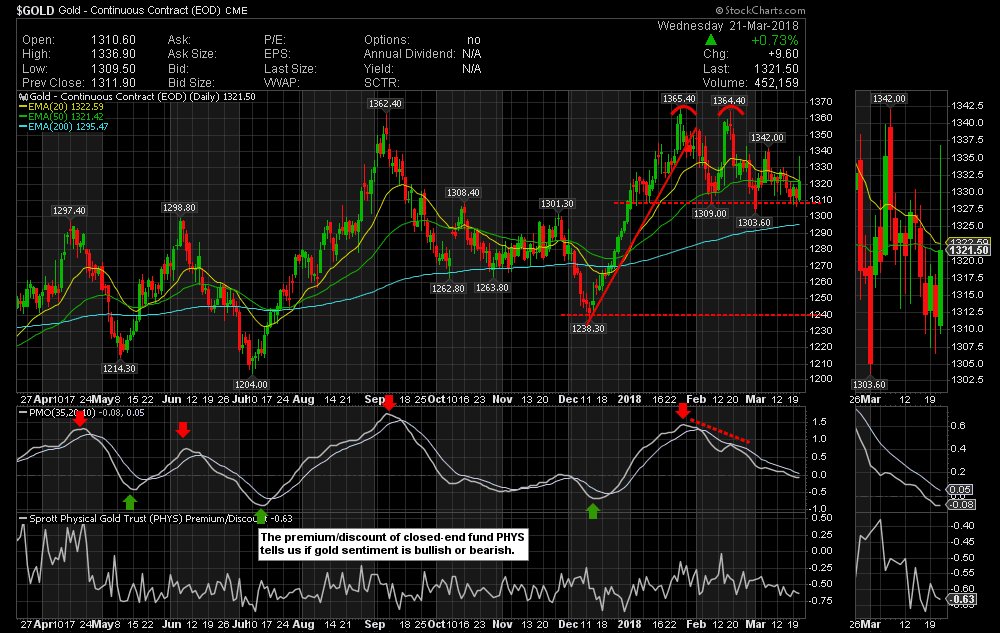Click the 1309.00 support label
1000x633 pixels.
tap(710, 214)
